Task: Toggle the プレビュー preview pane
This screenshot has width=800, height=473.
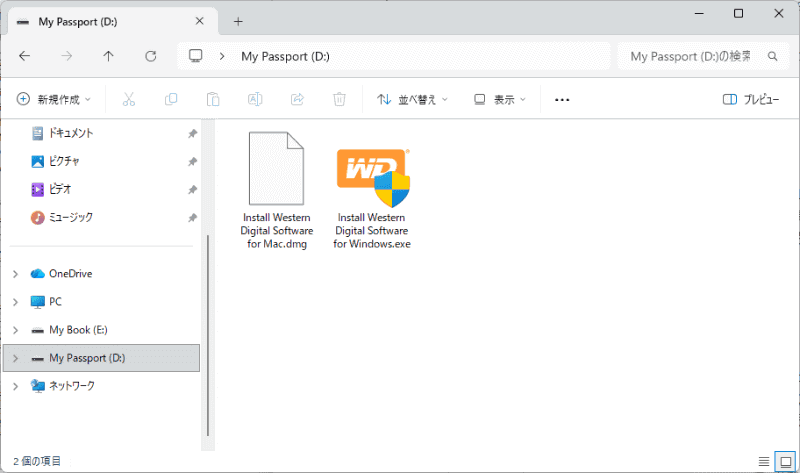Action: pyautogui.click(x=751, y=99)
